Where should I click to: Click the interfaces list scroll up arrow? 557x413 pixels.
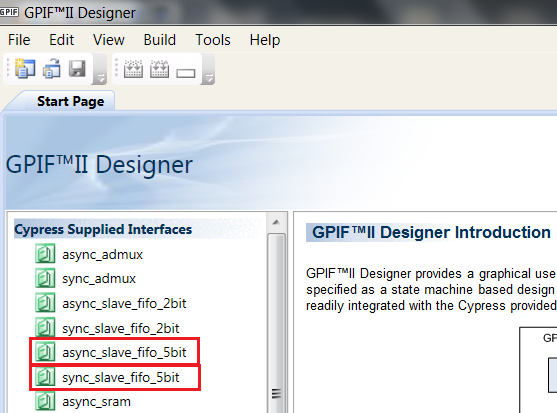click(276, 222)
